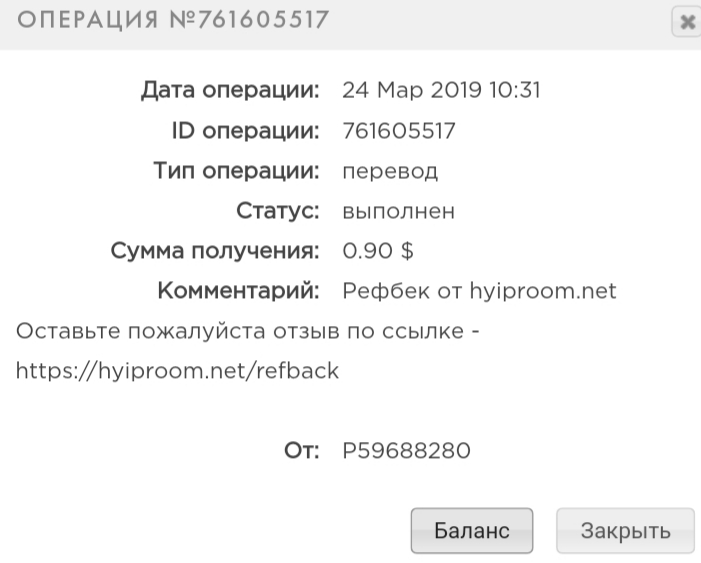The height and width of the screenshot is (563, 701).
Task: Click the status value выполнен
Action: point(399,212)
